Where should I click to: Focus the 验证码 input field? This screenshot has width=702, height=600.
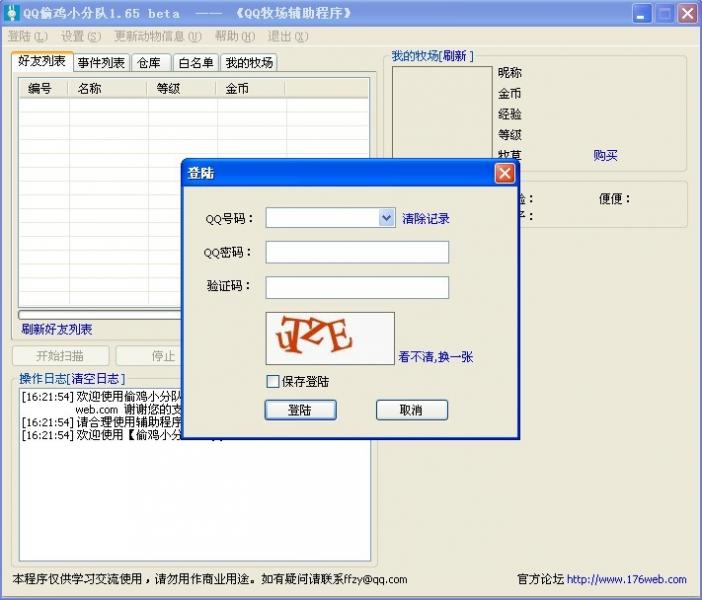click(357, 287)
